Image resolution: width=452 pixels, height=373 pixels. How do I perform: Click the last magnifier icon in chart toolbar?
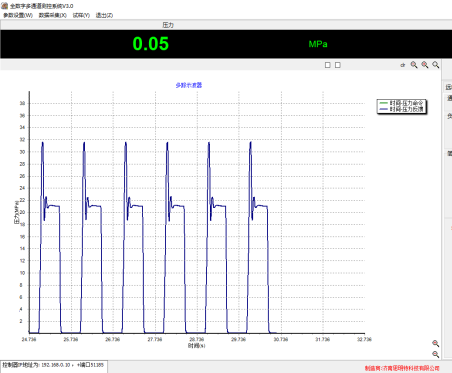436,65
